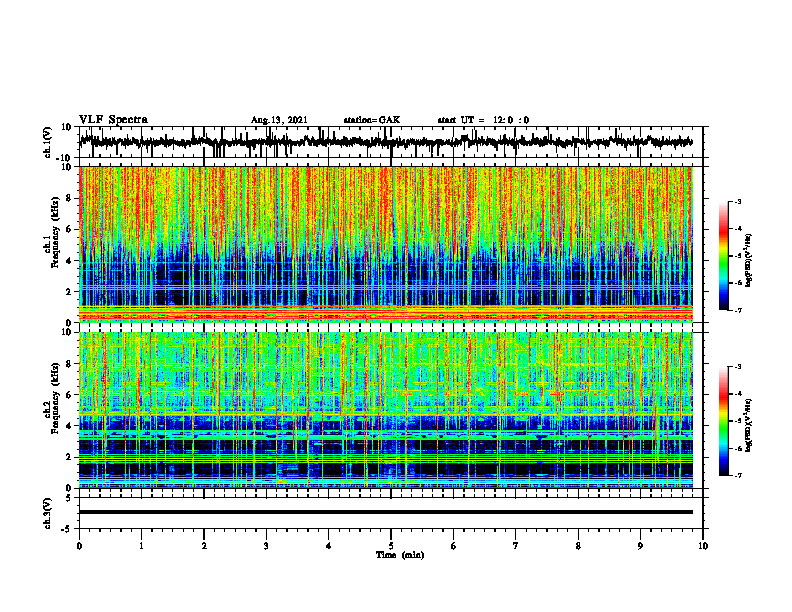Click the "Time (min)" x-axis label
Screen dimensions: 792x612
[400, 555]
